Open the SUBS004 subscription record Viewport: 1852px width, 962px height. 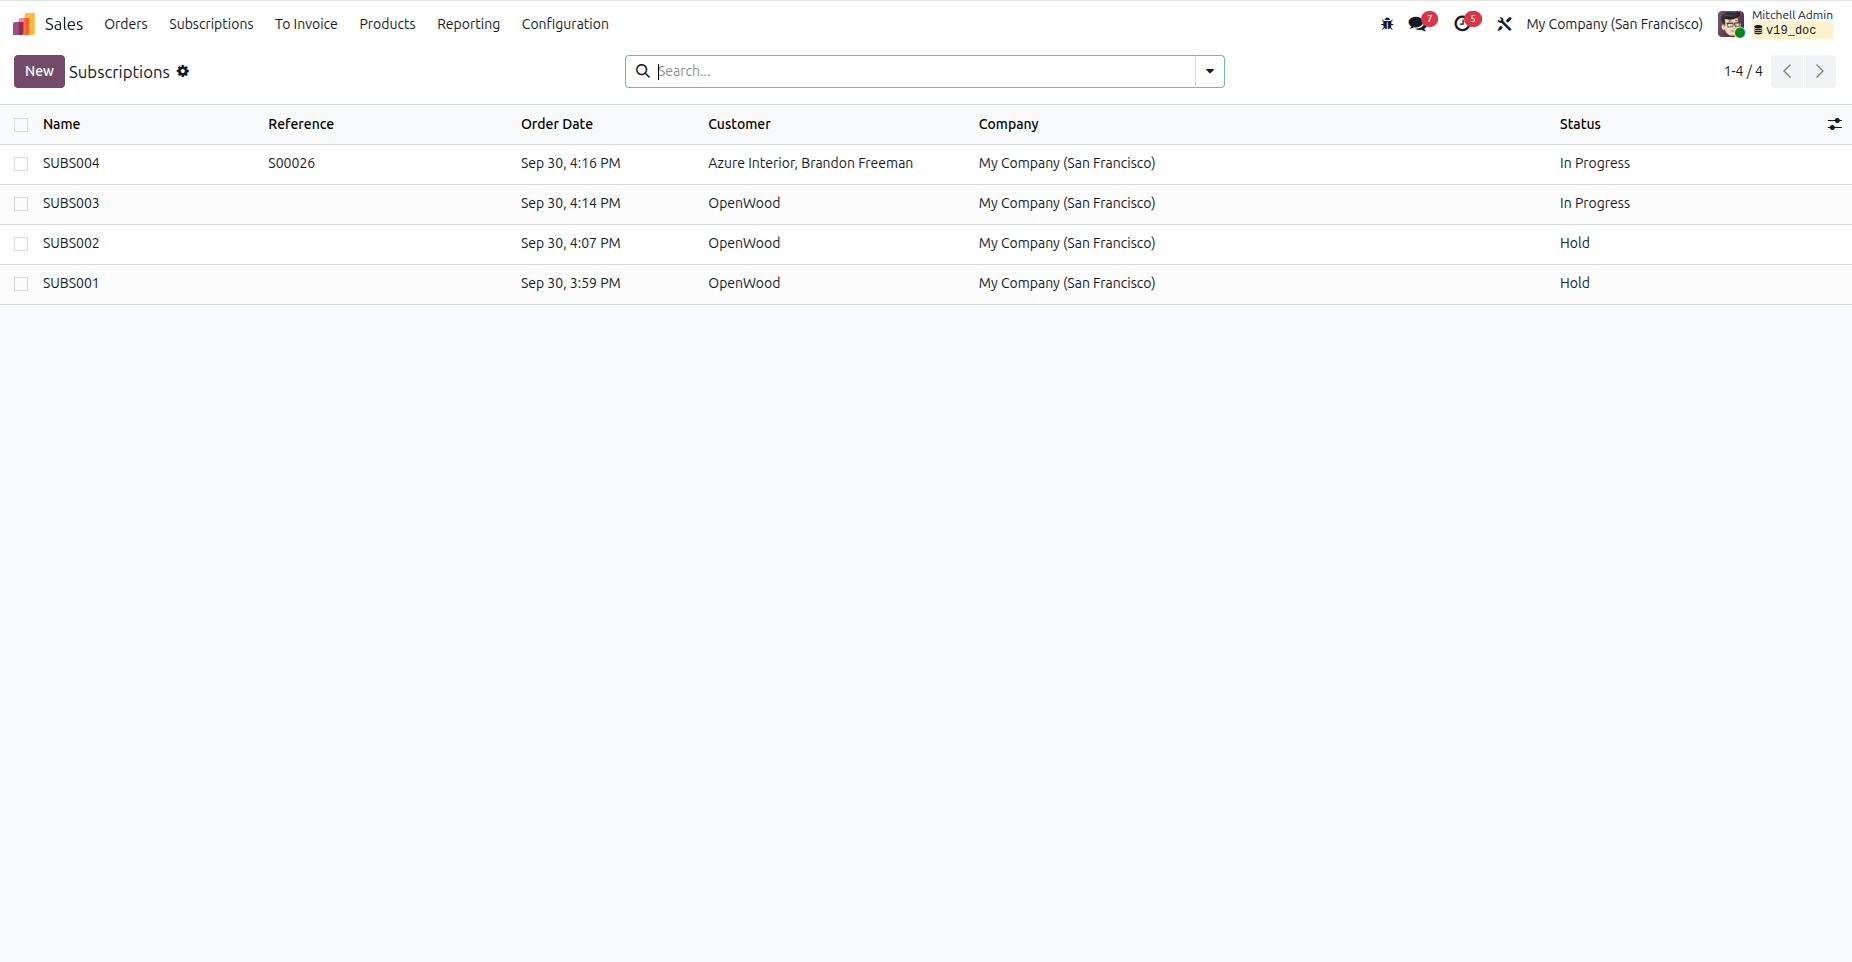coord(71,163)
